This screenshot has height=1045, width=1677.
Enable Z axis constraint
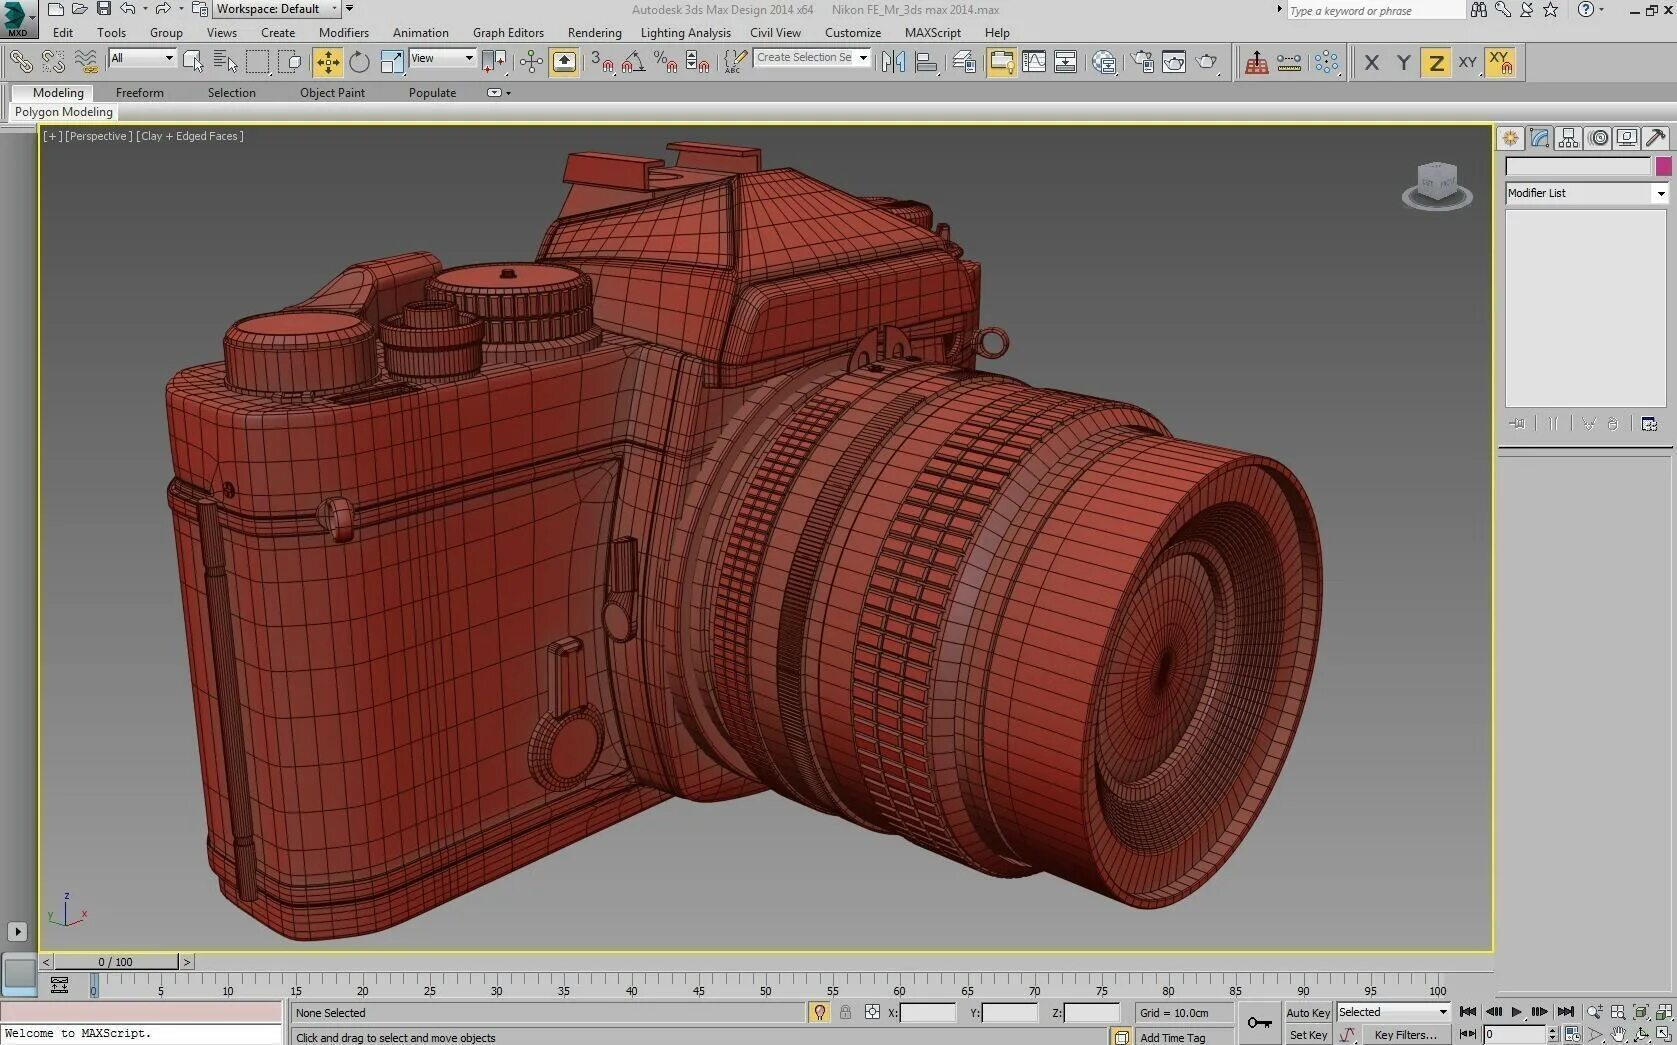pos(1436,62)
